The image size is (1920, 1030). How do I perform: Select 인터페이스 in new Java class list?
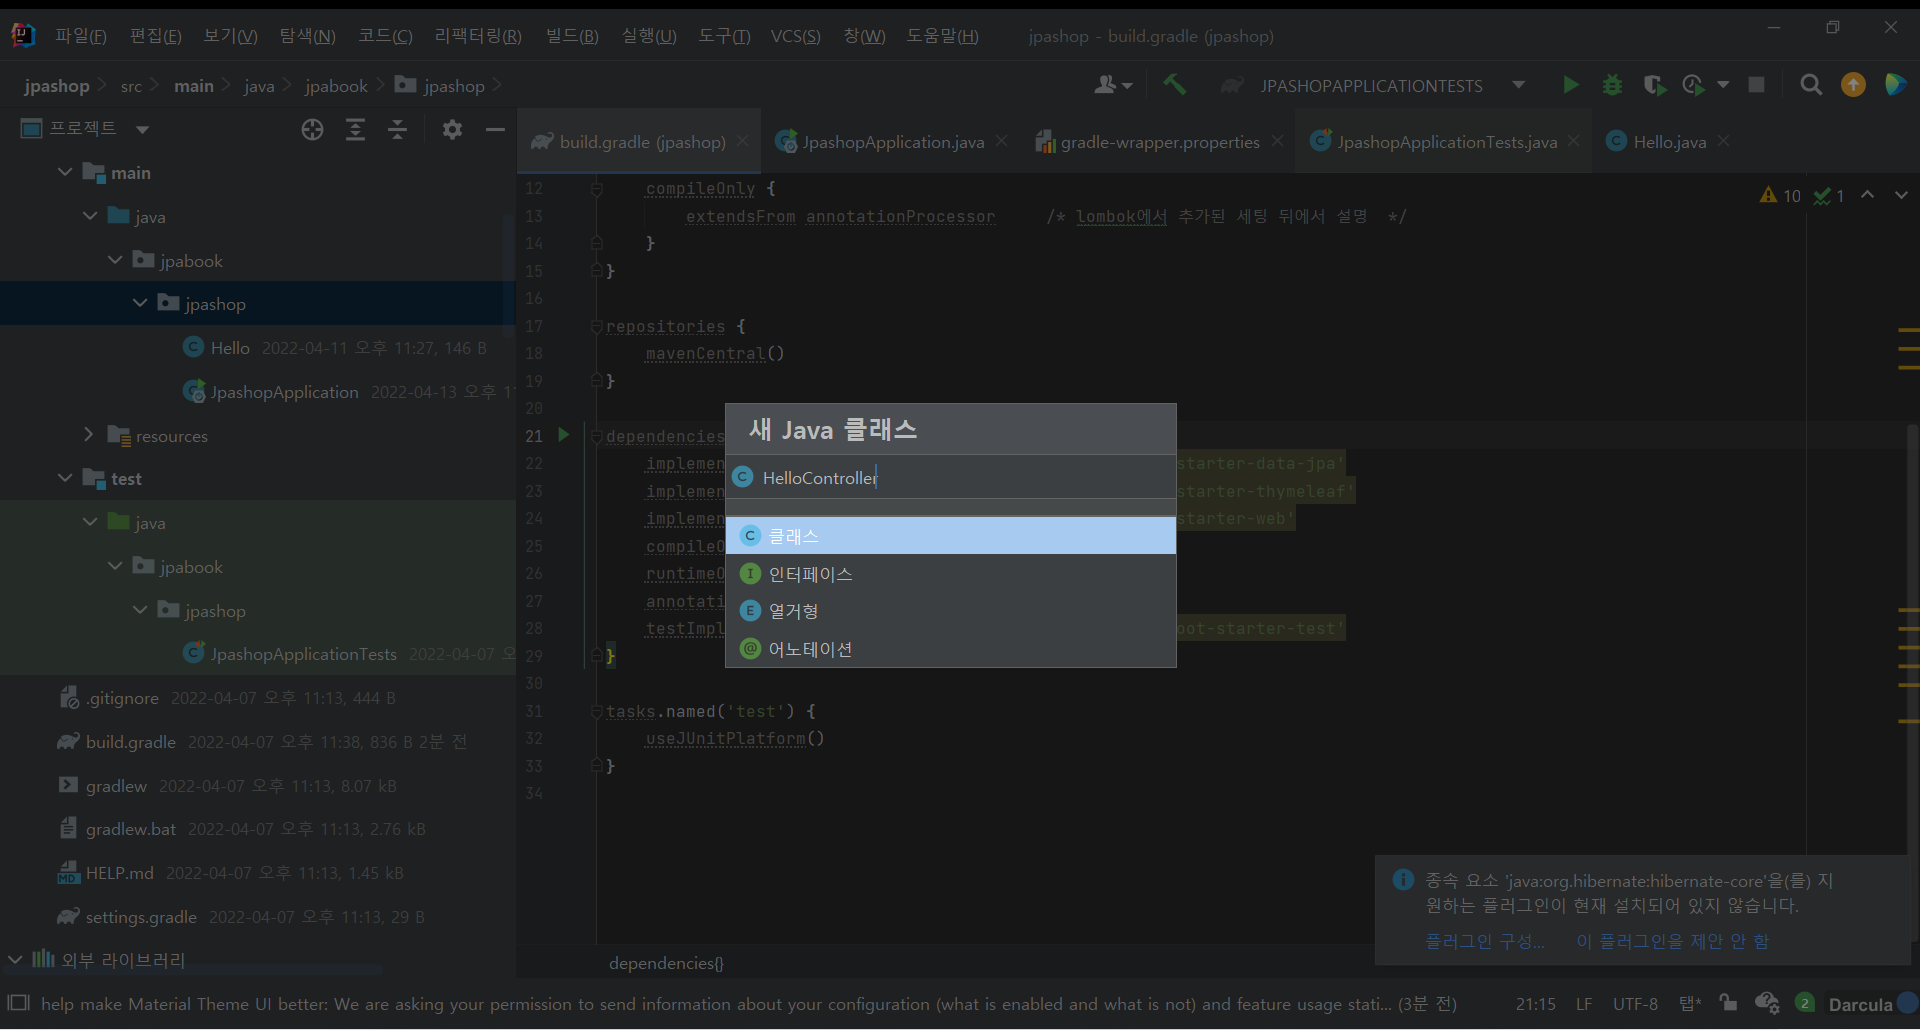(x=950, y=574)
